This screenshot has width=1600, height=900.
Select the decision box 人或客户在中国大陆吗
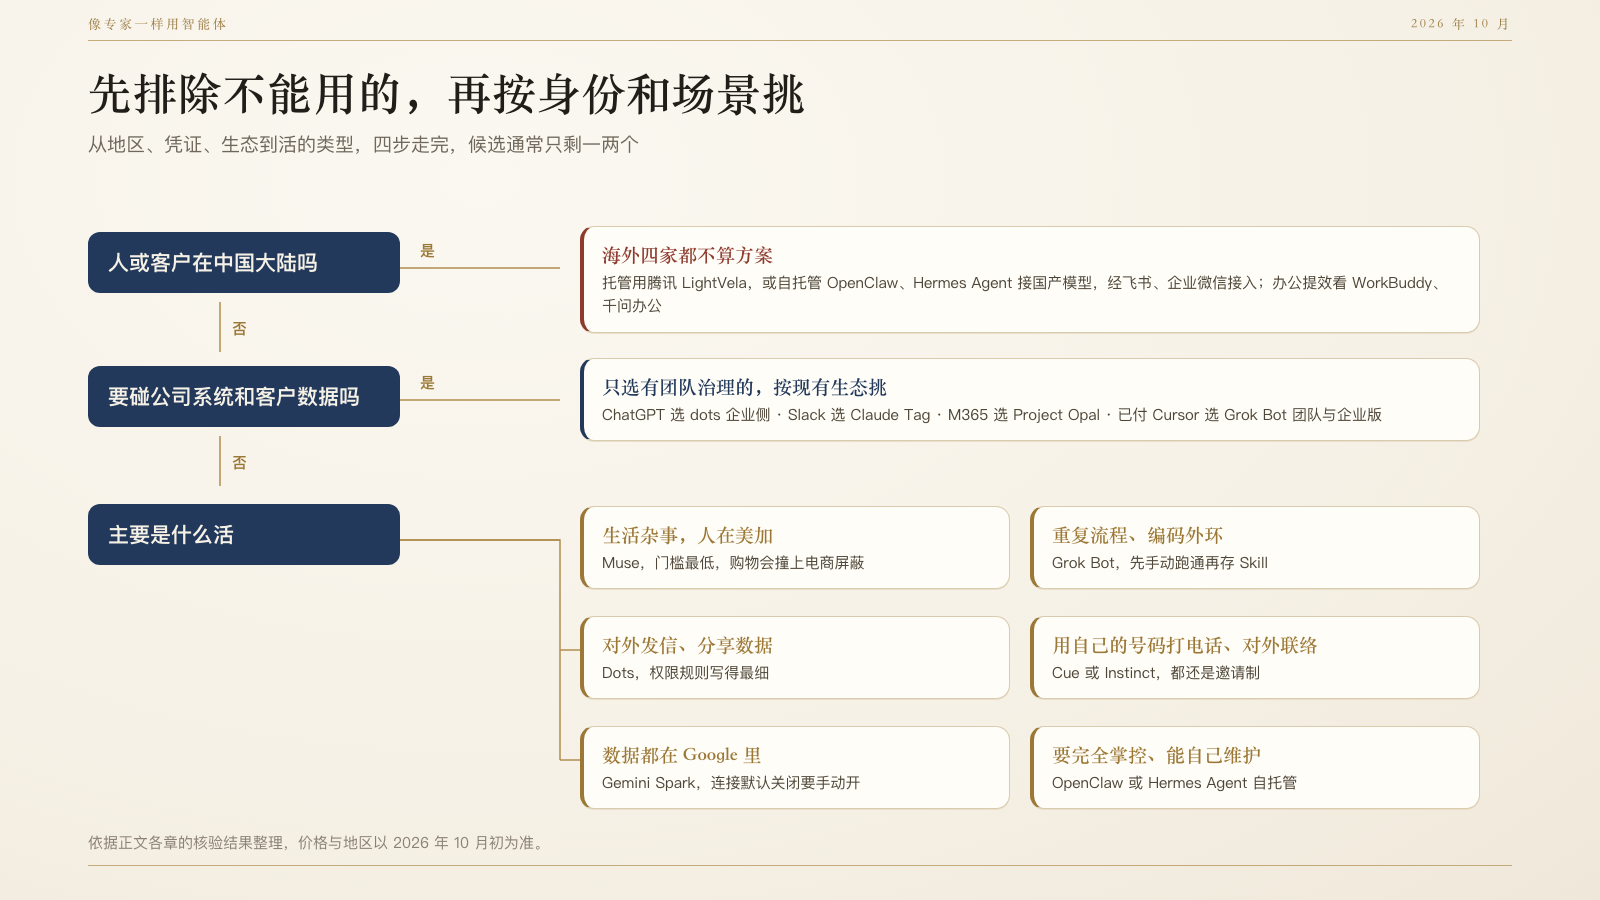(x=244, y=263)
